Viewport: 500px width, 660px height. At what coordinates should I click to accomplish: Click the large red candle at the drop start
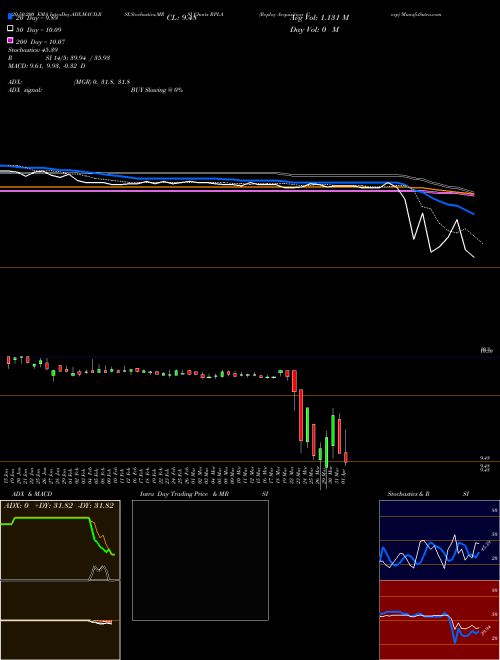301,415
